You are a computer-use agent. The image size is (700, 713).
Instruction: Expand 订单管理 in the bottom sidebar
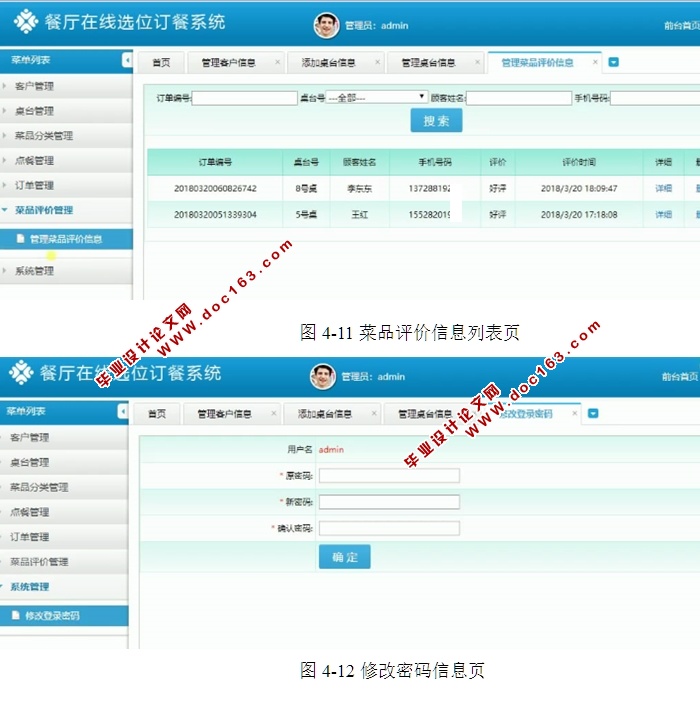[64, 537]
